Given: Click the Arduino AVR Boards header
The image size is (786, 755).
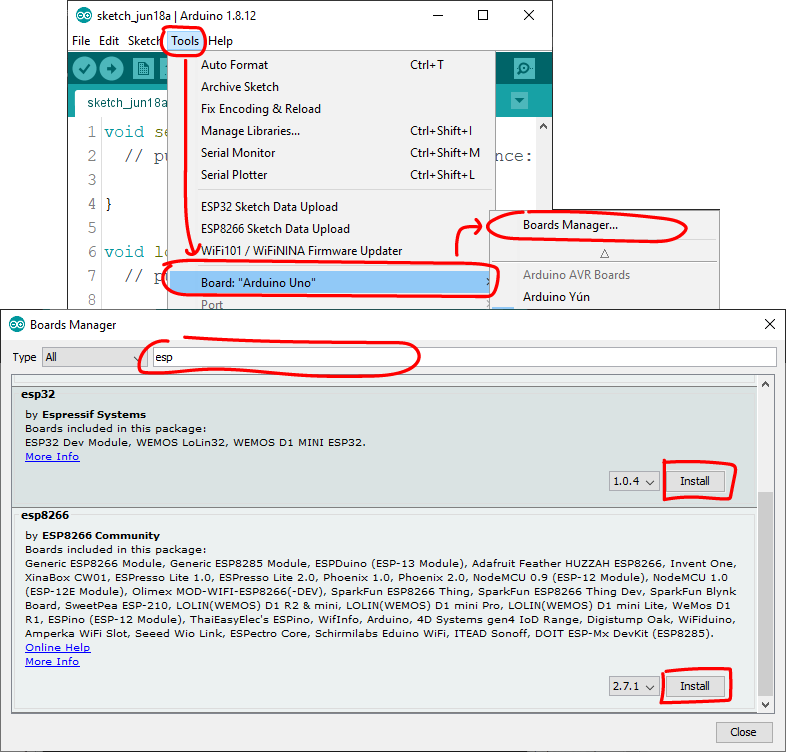Looking at the screenshot, I should [x=576, y=275].
